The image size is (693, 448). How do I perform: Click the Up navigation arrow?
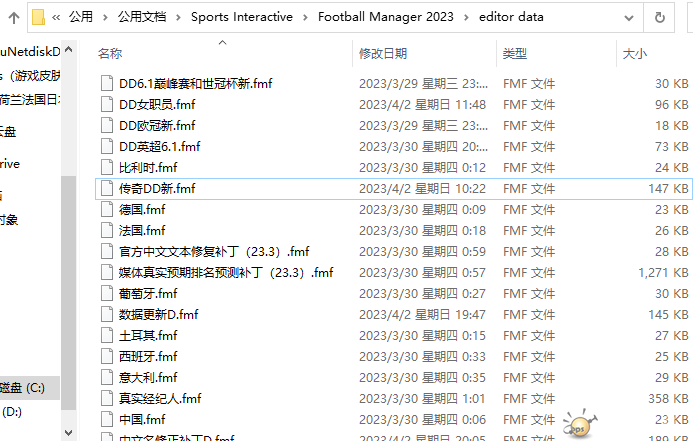(14, 18)
